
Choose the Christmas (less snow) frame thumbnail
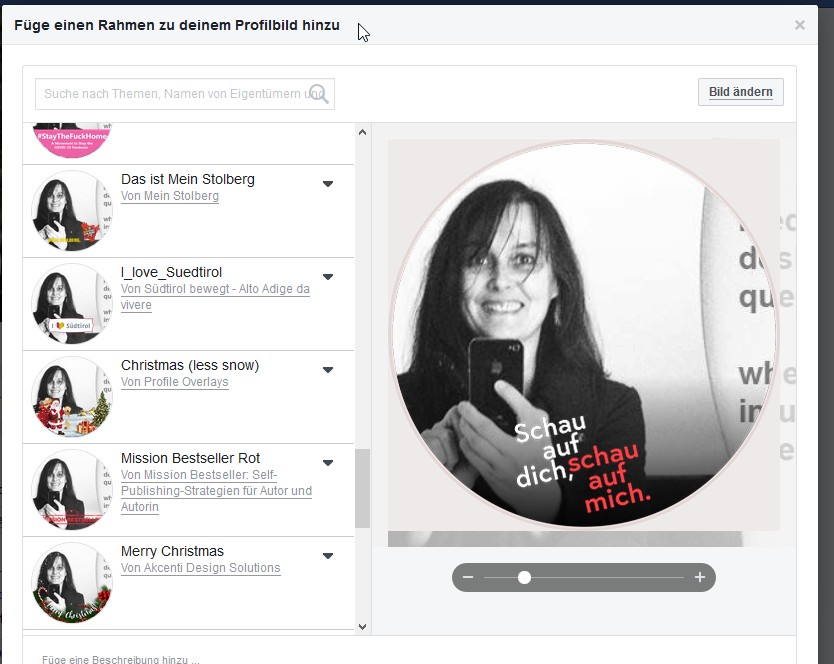[72, 397]
